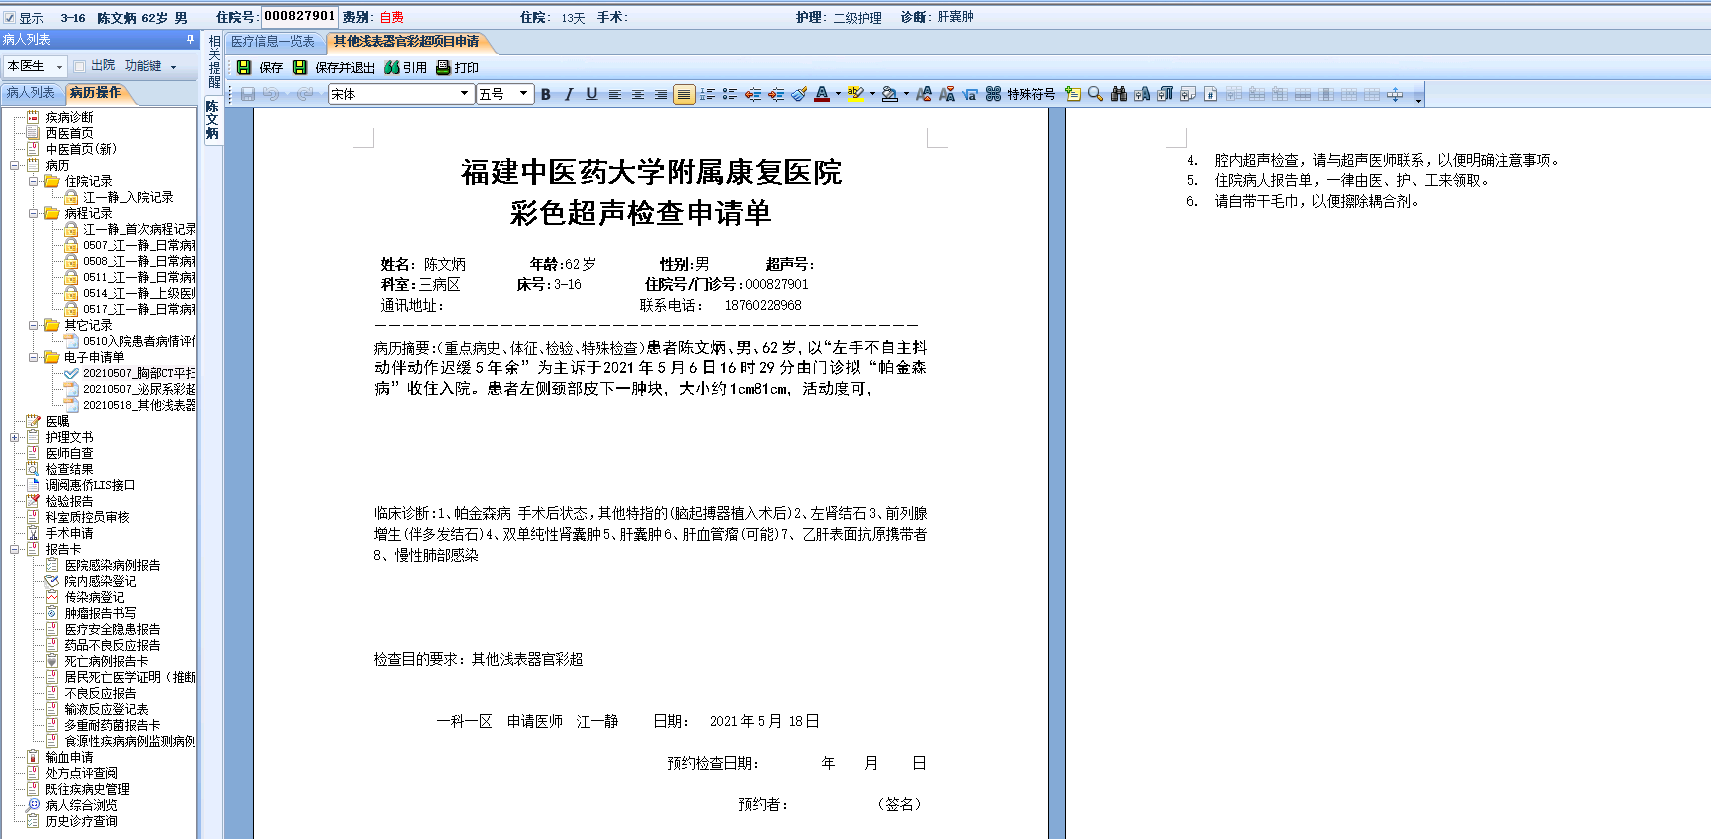The width and height of the screenshot is (1711, 839).
Task: Increase the font size icon
Action: 924,94
